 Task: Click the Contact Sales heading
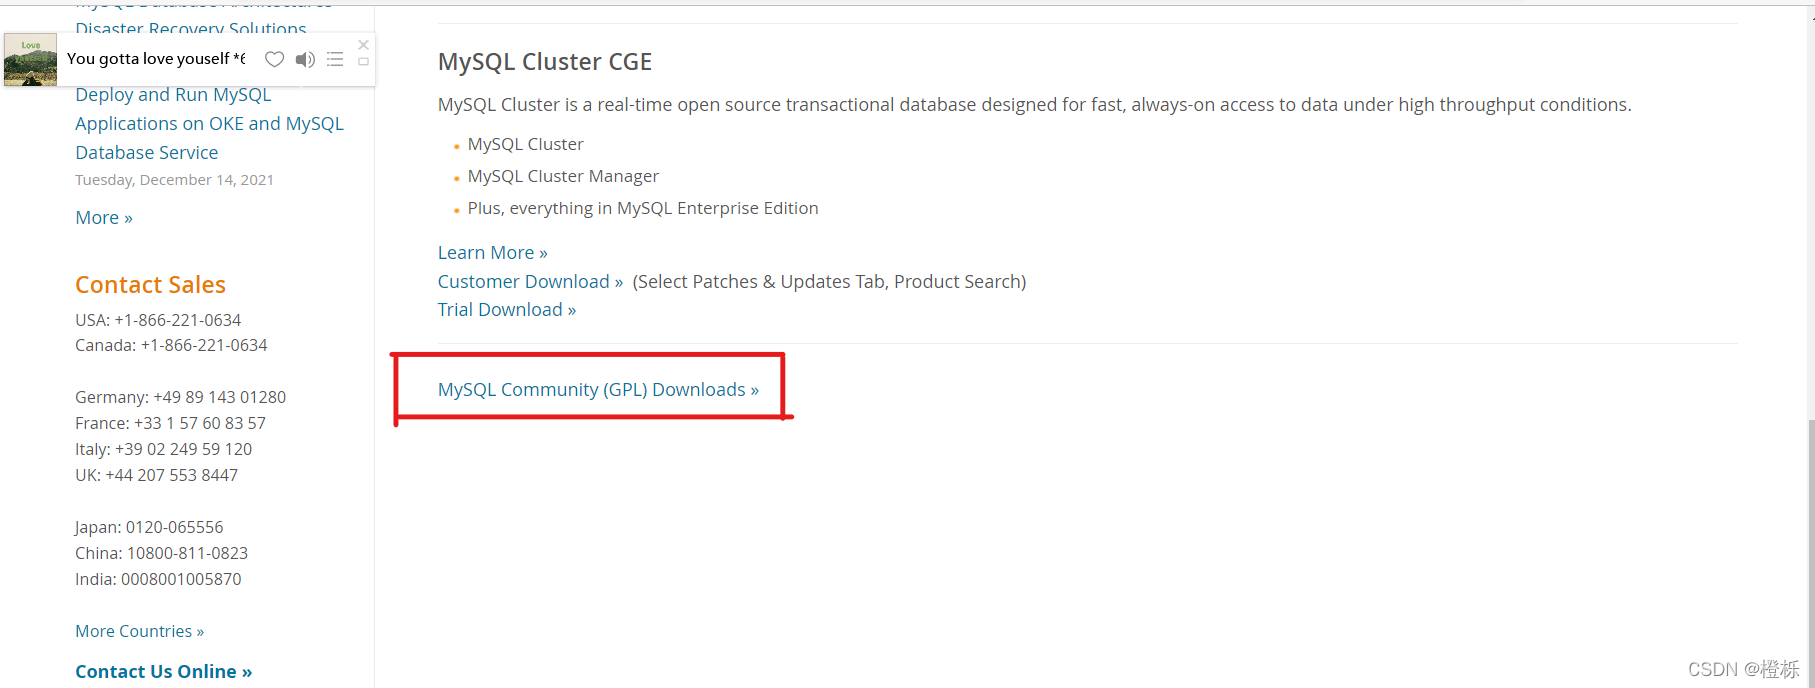pyautogui.click(x=151, y=285)
